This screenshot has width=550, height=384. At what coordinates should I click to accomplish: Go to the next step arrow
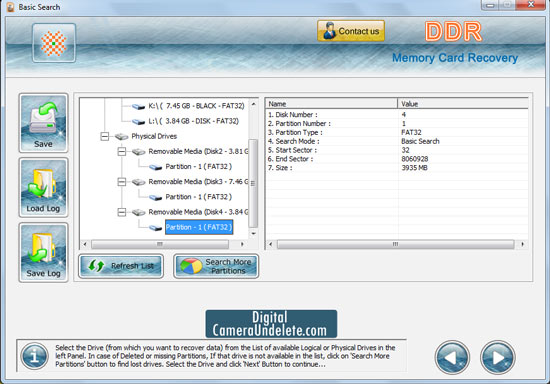497,357
